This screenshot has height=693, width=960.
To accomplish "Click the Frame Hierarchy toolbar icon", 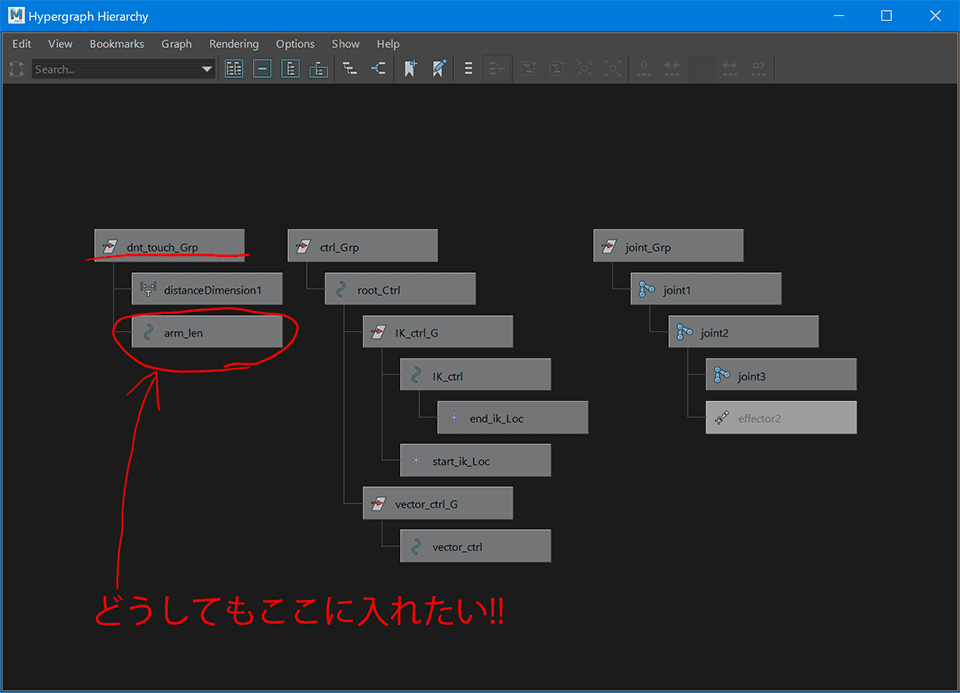I will coord(290,69).
